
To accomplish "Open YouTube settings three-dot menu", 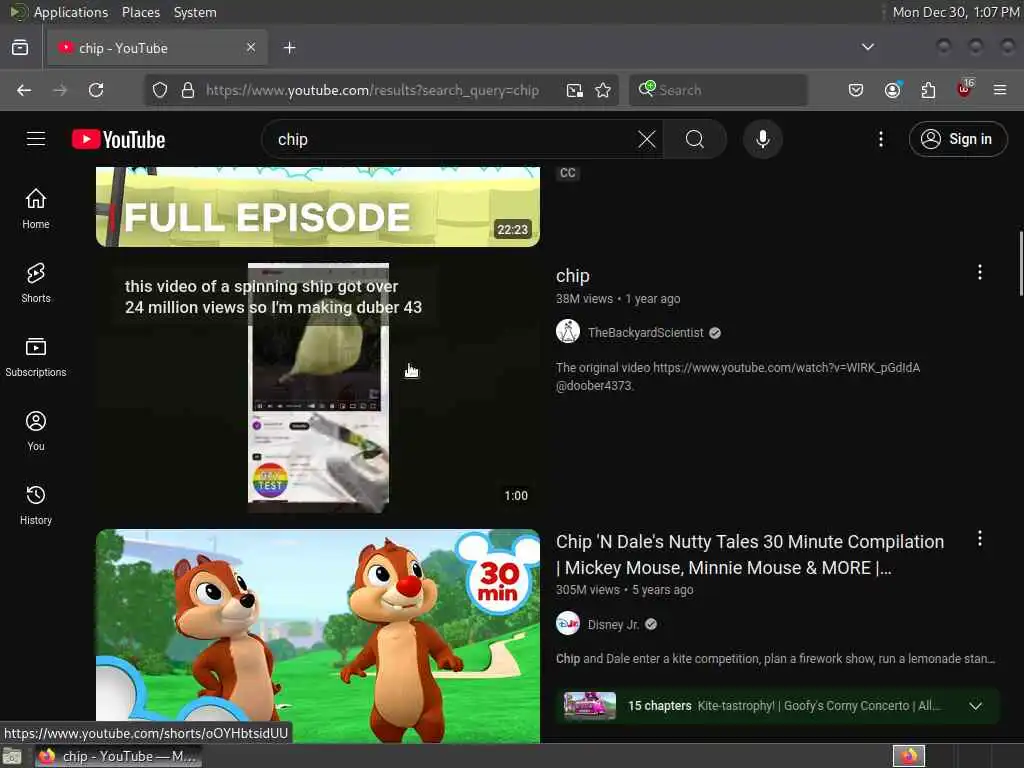I will pyautogui.click(x=881, y=139).
